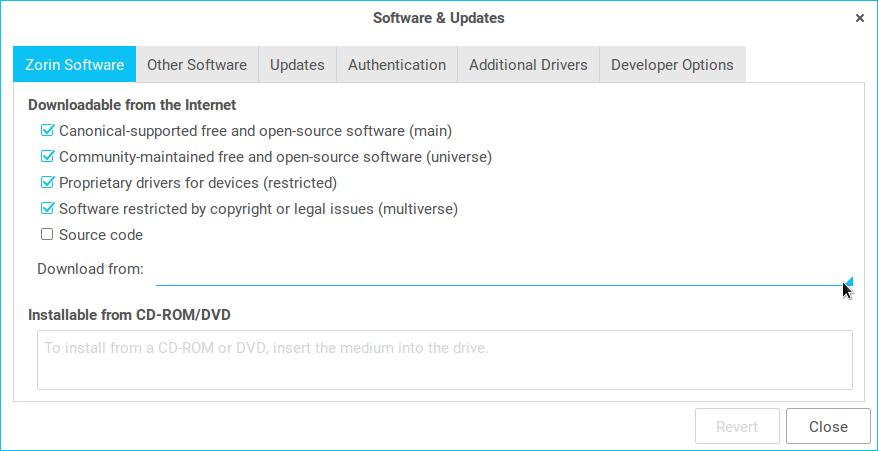878x451 pixels.
Task: Untick Software restricted by copyright (multiverse)
Action: coord(47,209)
